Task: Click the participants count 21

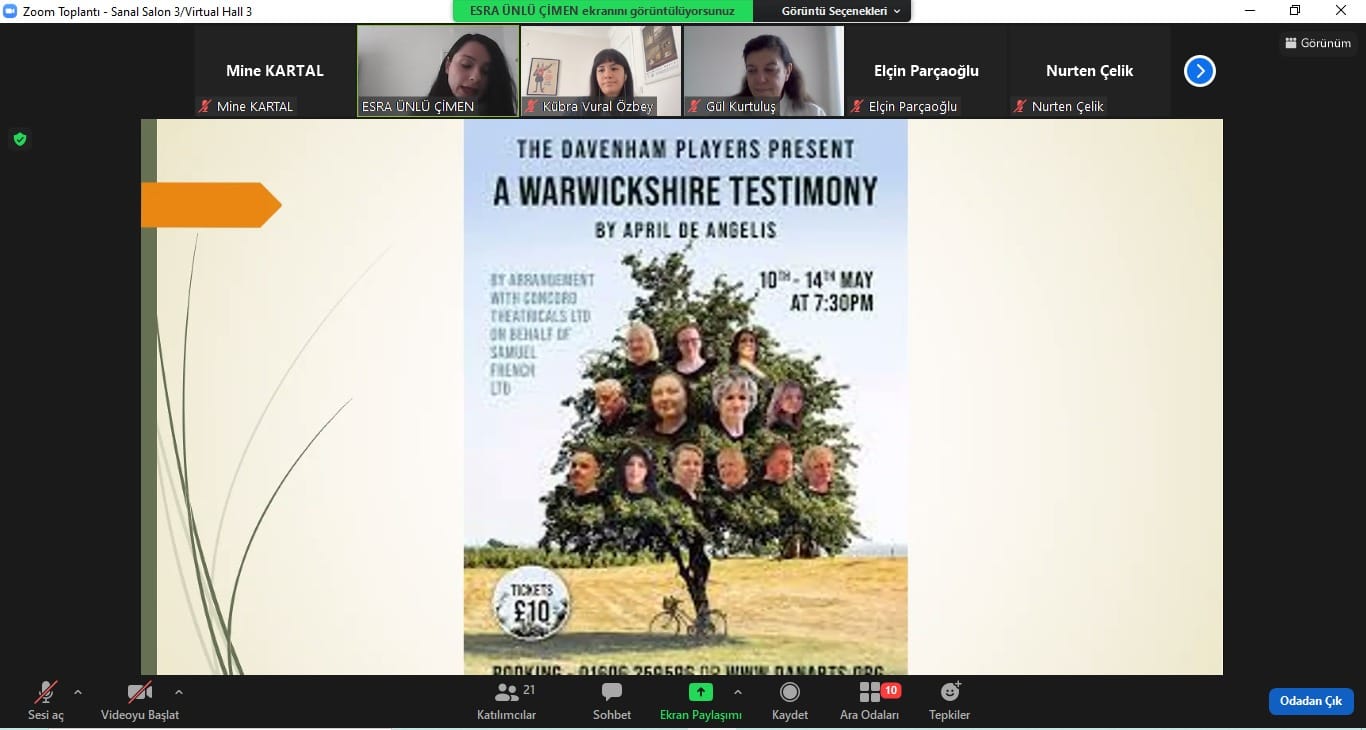Action: point(529,690)
